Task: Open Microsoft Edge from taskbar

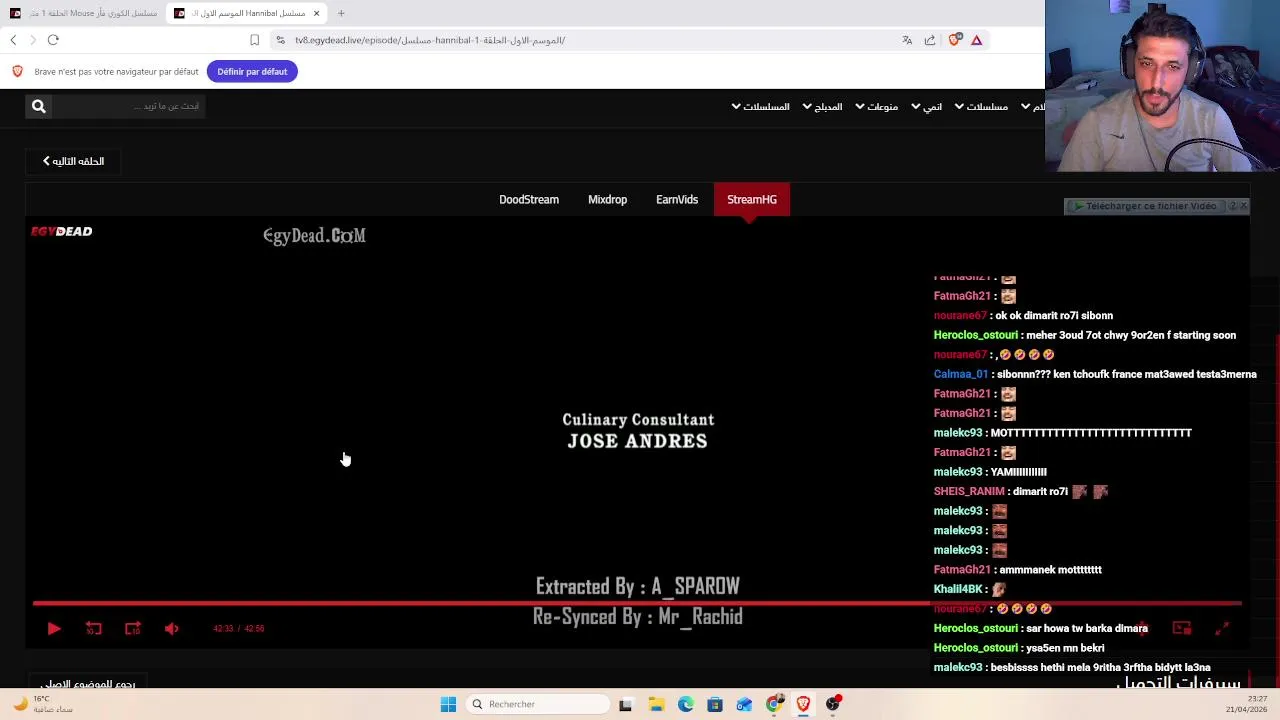Action: click(x=685, y=704)
